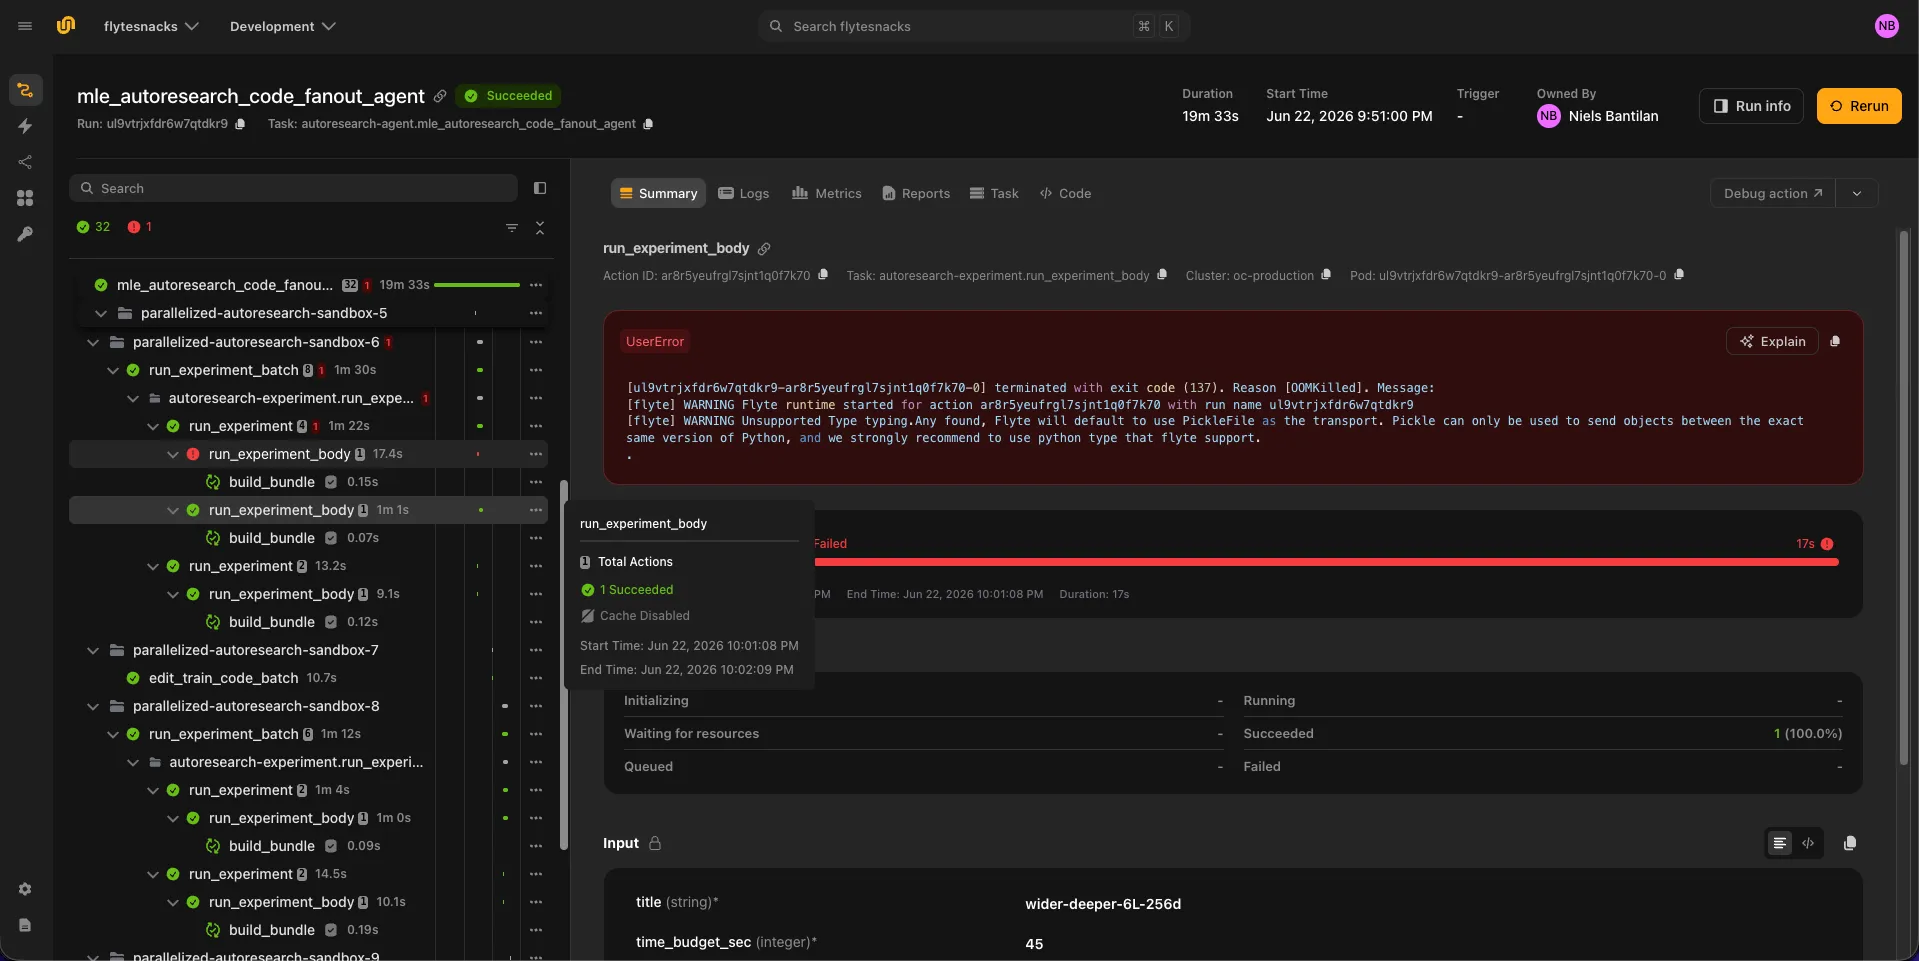Collapse parallelized-autoresearch-sandbox-7 folder

tap(93, 650)
